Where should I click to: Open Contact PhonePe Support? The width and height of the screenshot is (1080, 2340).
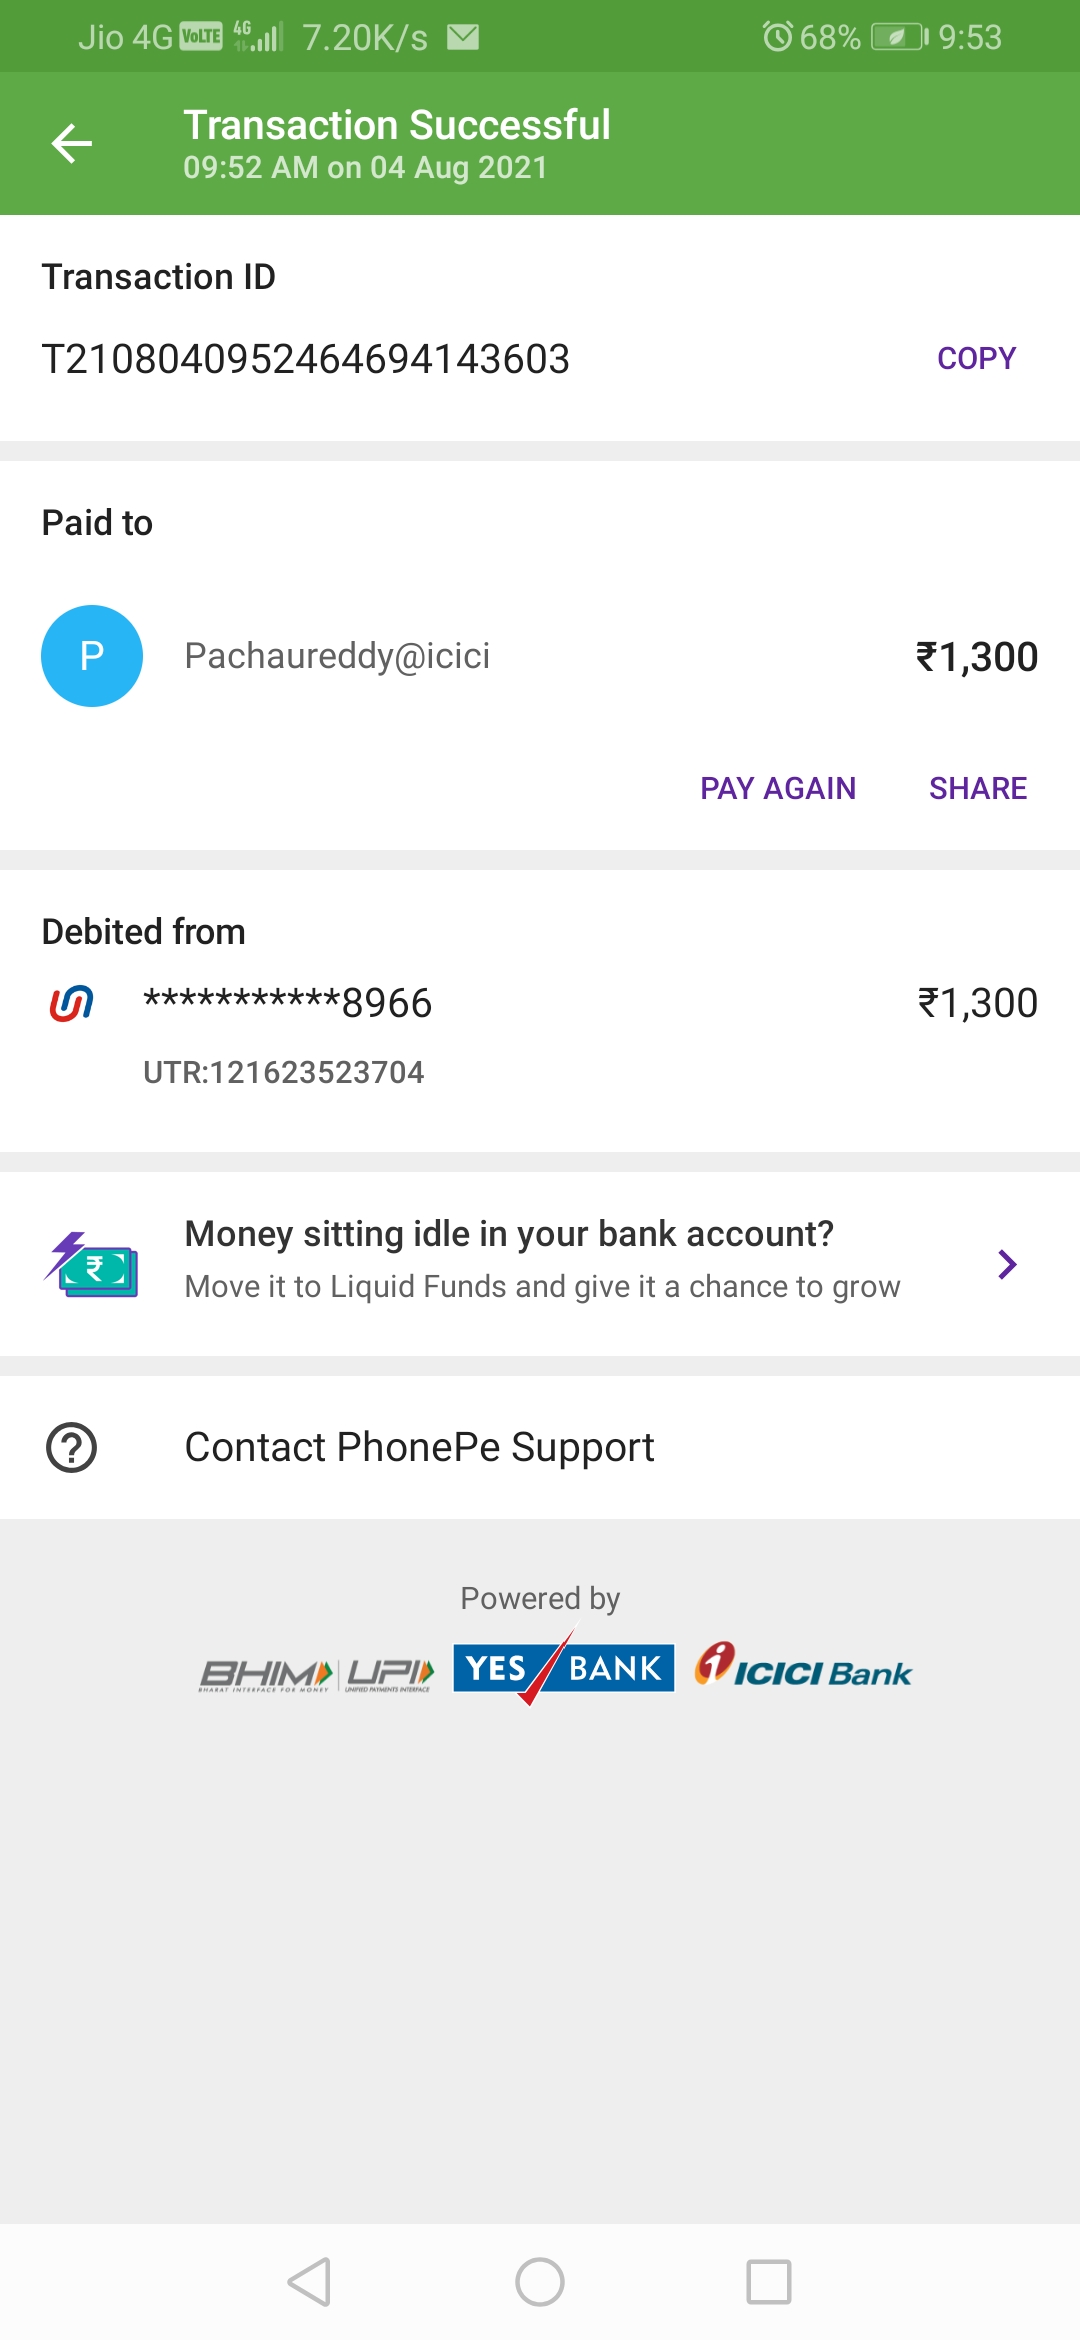419,1447
